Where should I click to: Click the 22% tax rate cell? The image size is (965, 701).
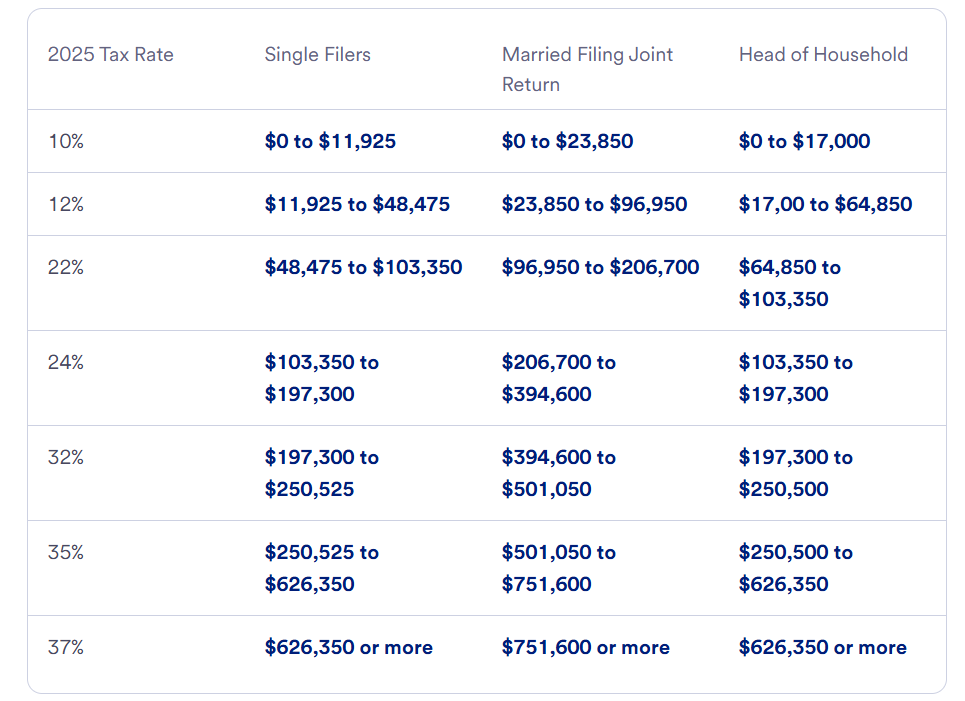pos(66,267)
